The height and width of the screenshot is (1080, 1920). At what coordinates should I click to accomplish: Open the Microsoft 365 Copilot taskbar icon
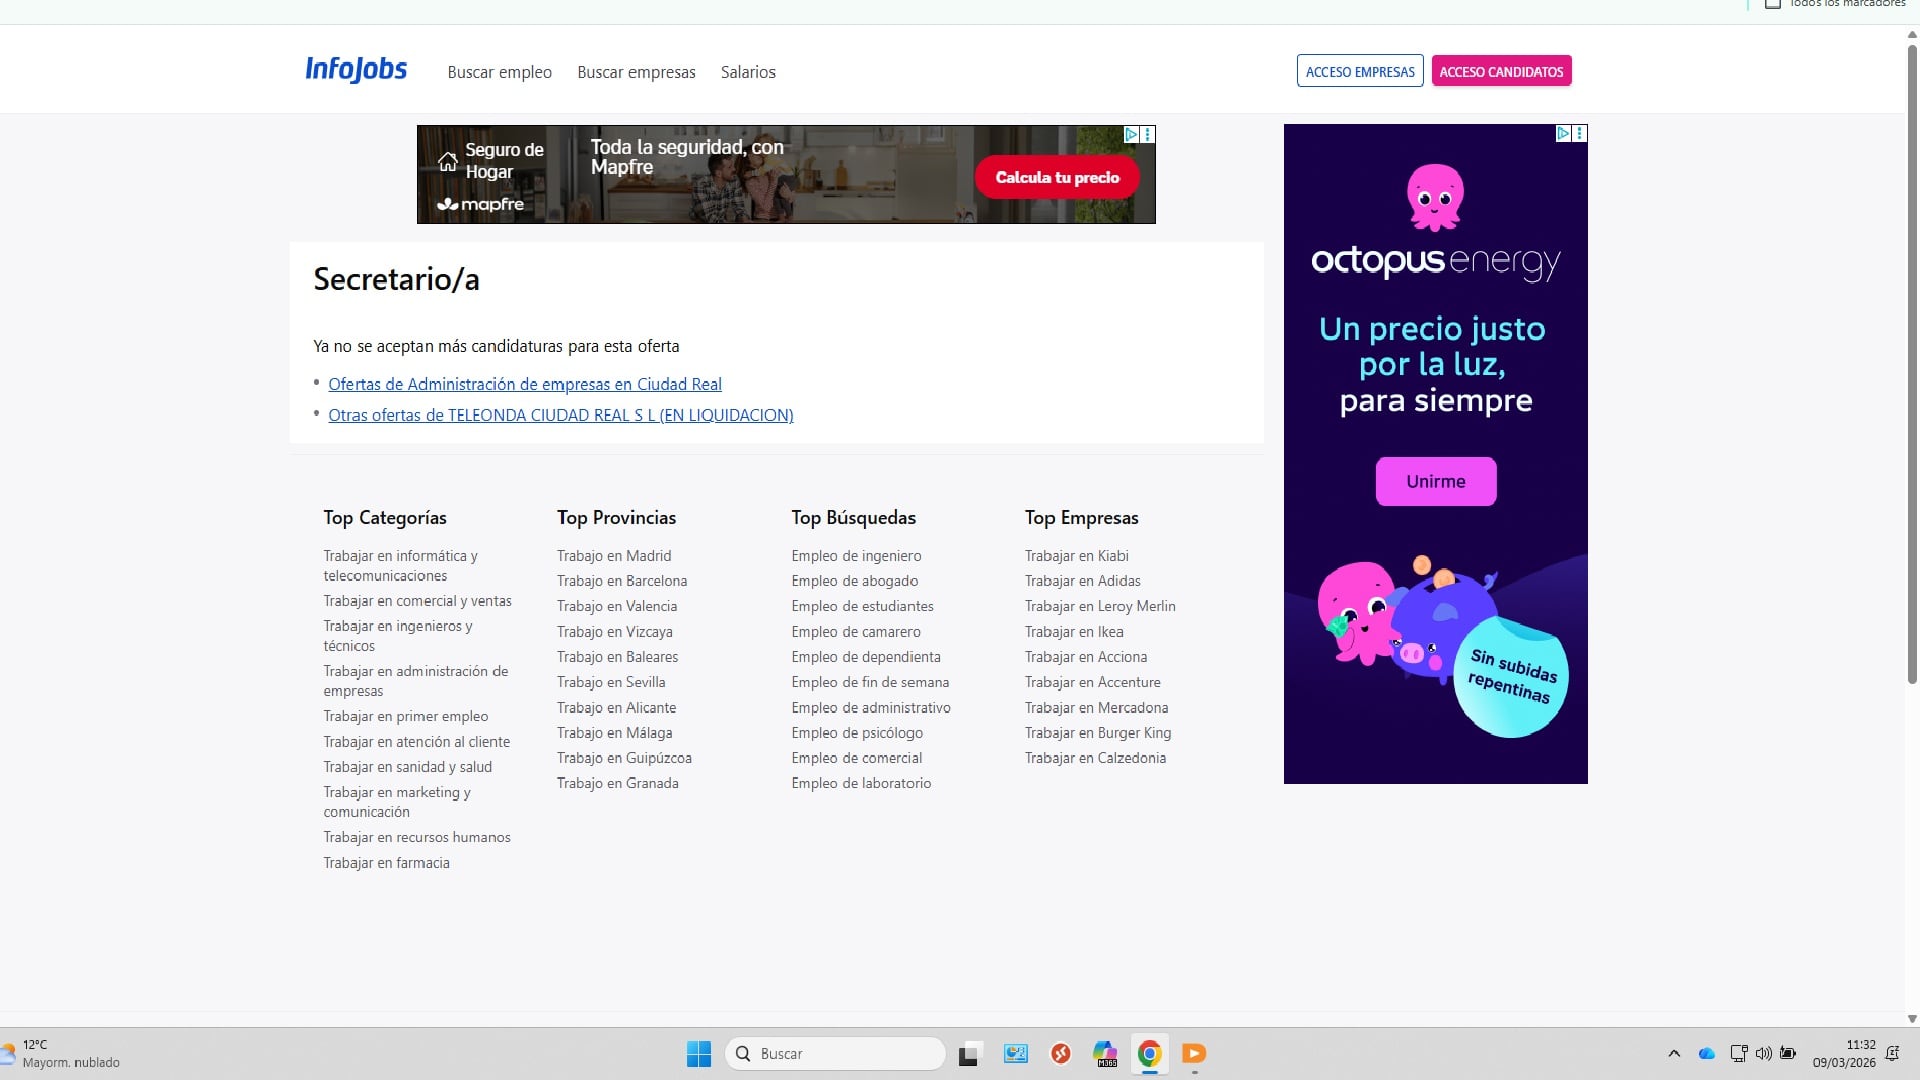[x=1105, y=1053]
